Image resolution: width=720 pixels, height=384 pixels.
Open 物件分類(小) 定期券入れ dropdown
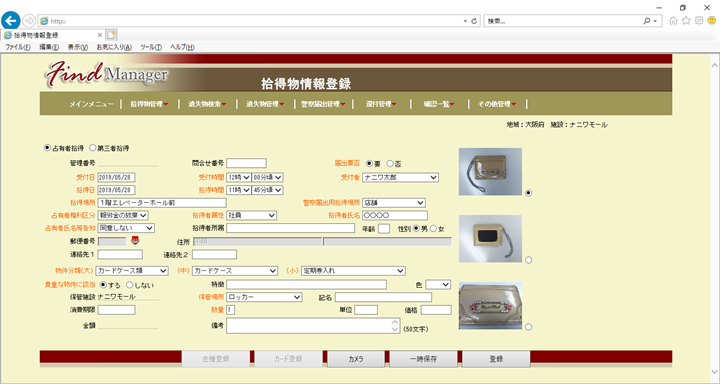point(353,271)
